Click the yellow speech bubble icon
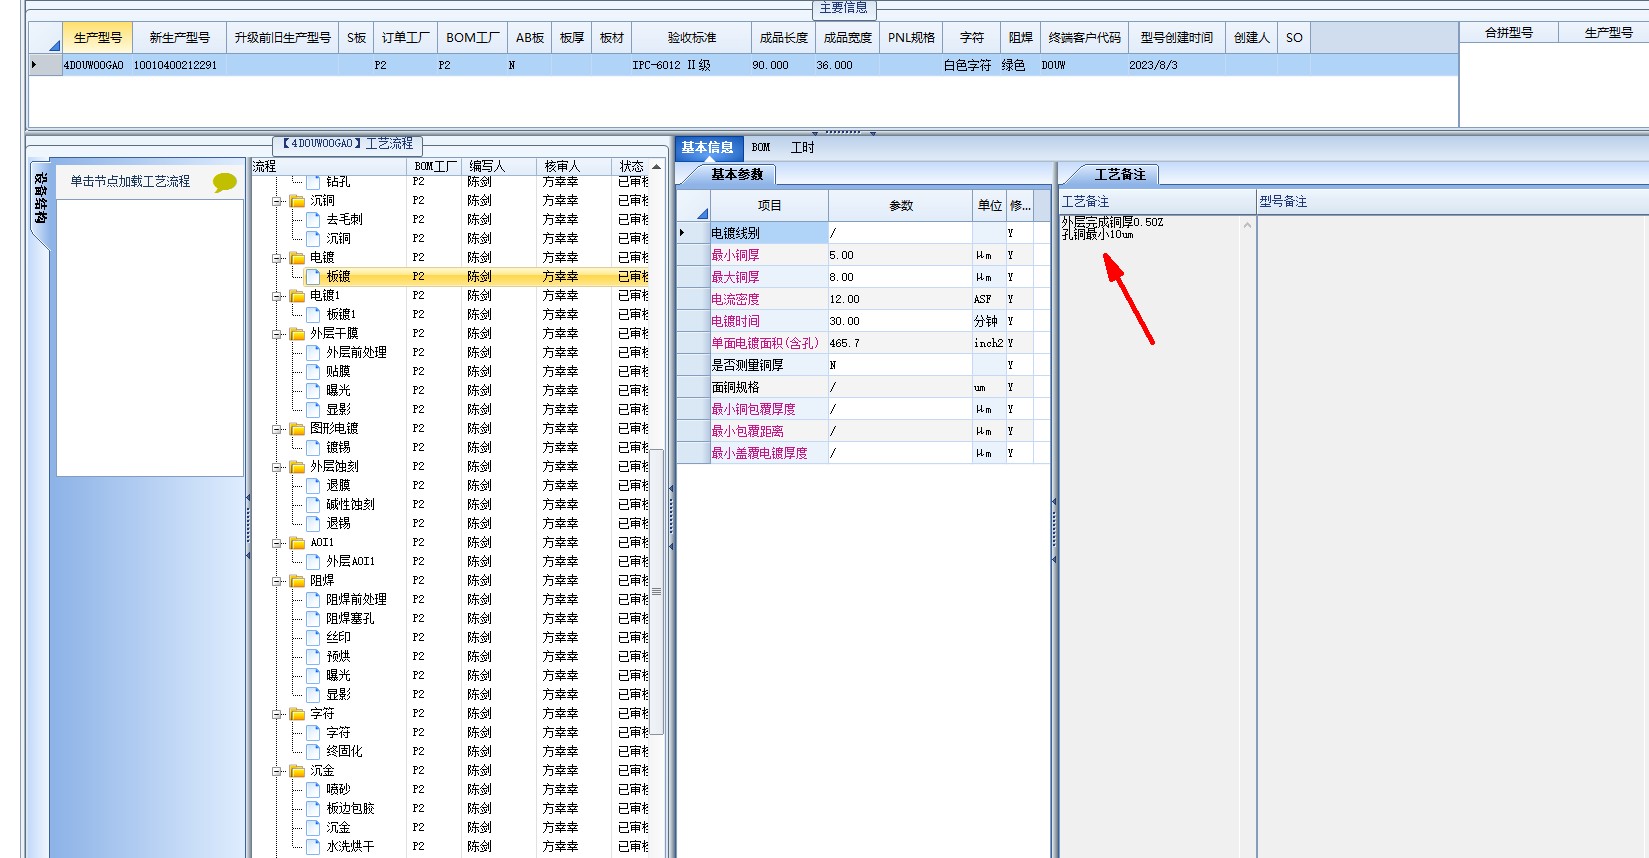The width and height of the screenshot is (1649, 858). [x=225, y=182]
